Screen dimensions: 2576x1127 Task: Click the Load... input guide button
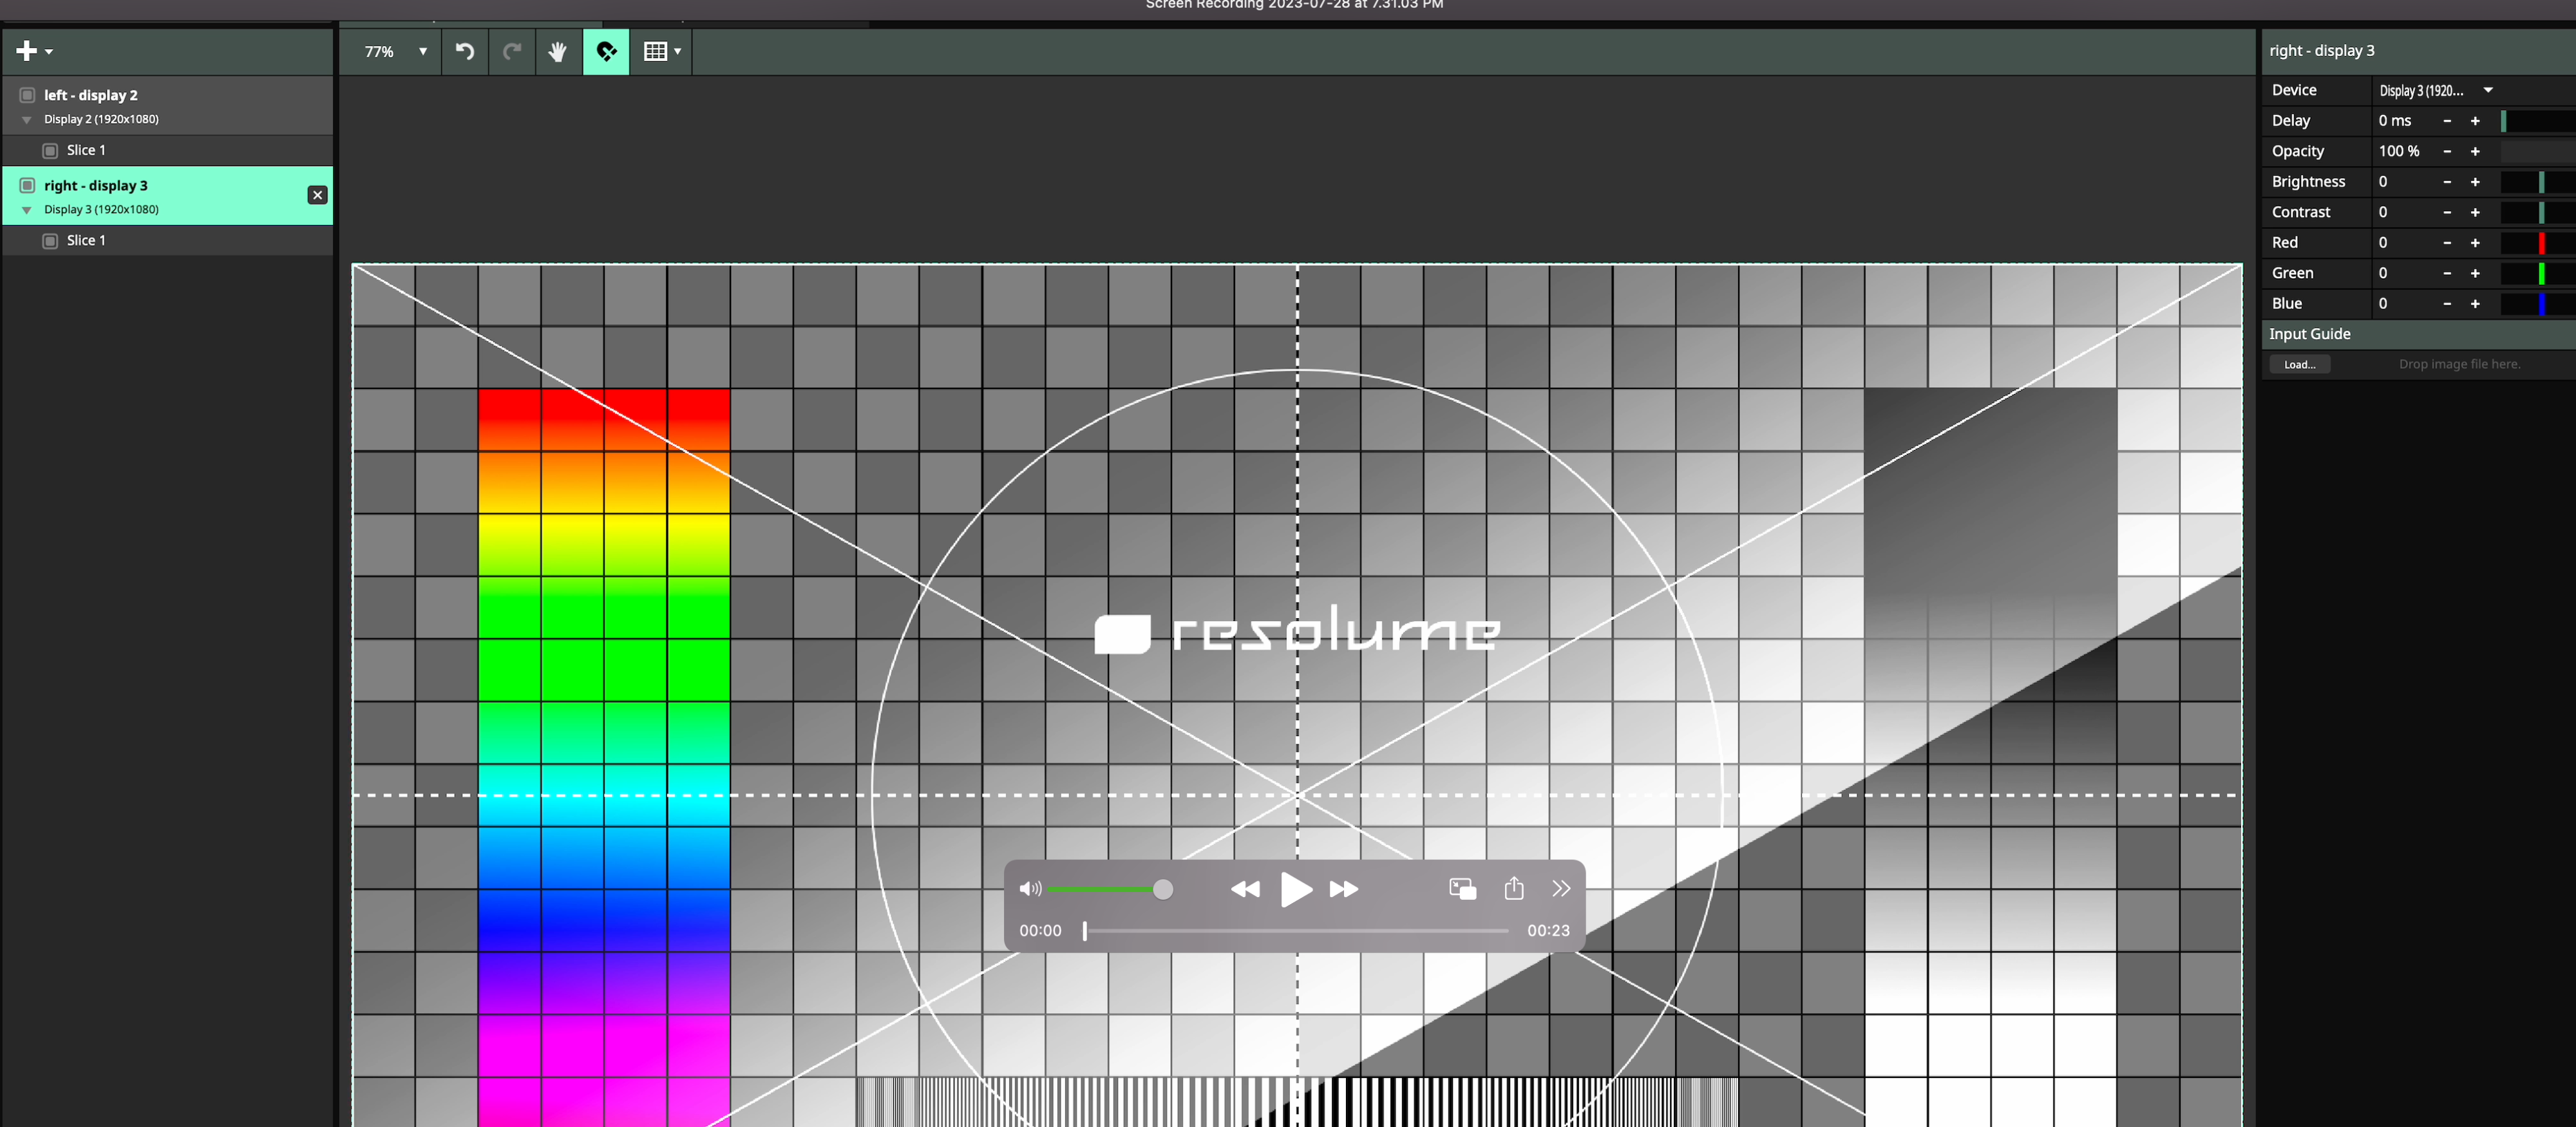coord(2299,364)
